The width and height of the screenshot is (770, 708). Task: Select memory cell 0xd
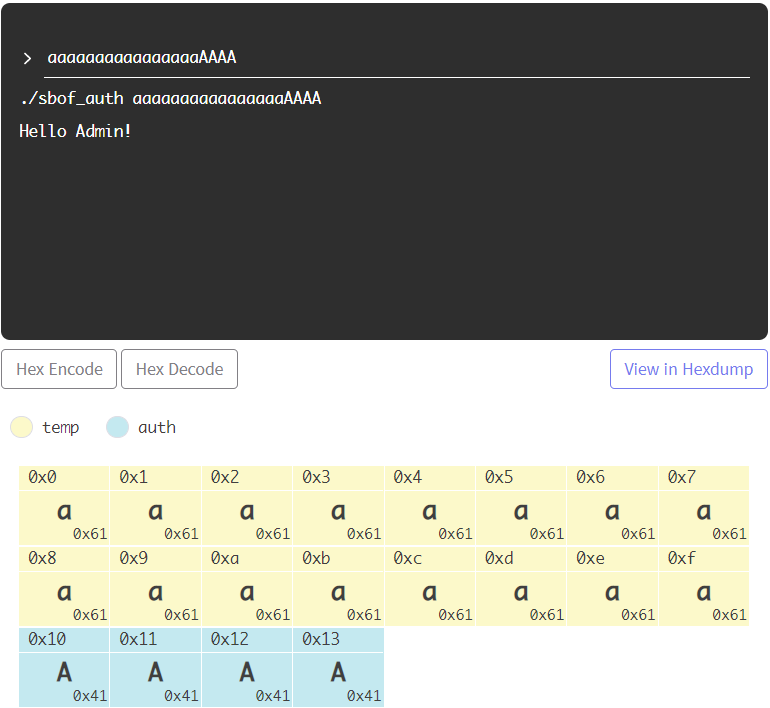tap(521, 587)
